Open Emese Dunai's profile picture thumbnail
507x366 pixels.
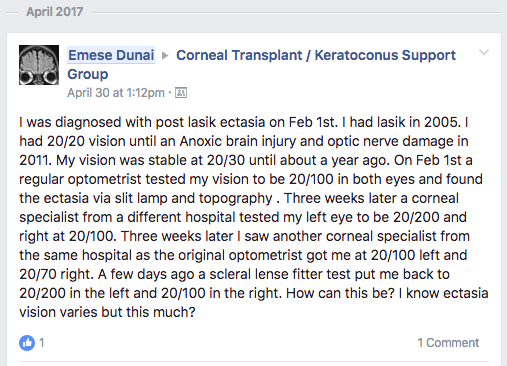(39, 65)
